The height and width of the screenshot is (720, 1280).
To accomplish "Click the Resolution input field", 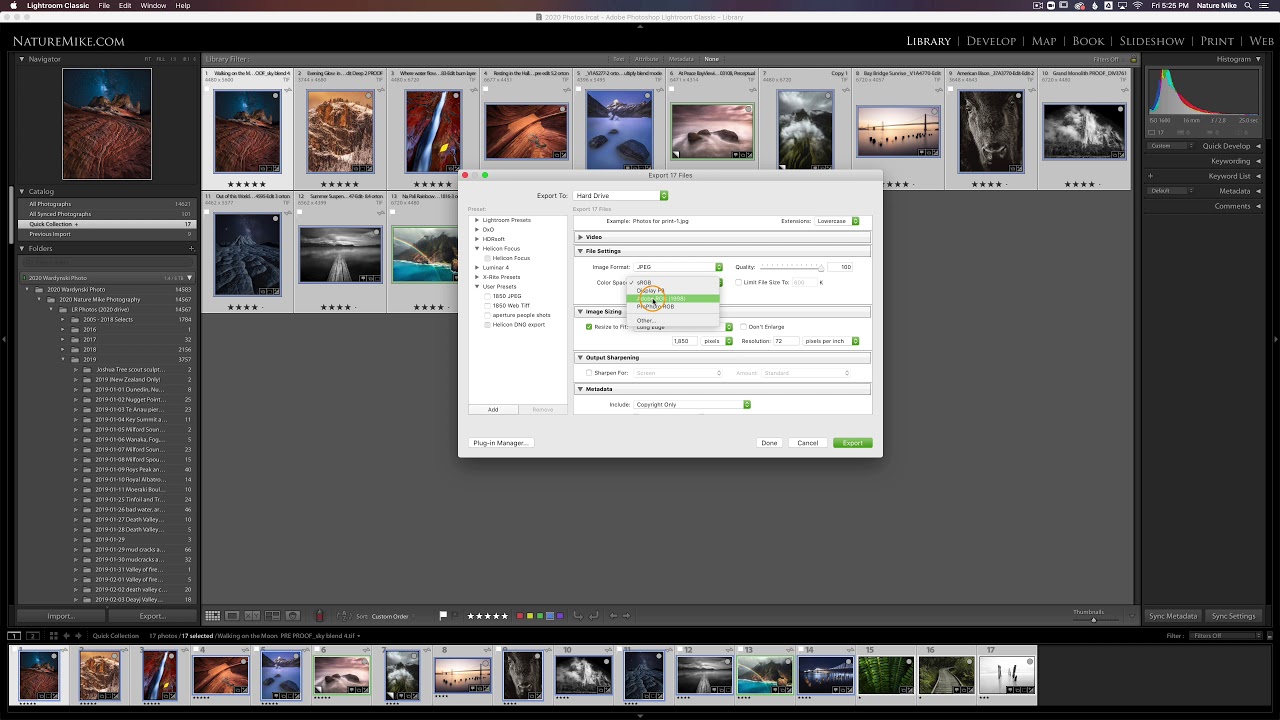I will coord(785,341).
